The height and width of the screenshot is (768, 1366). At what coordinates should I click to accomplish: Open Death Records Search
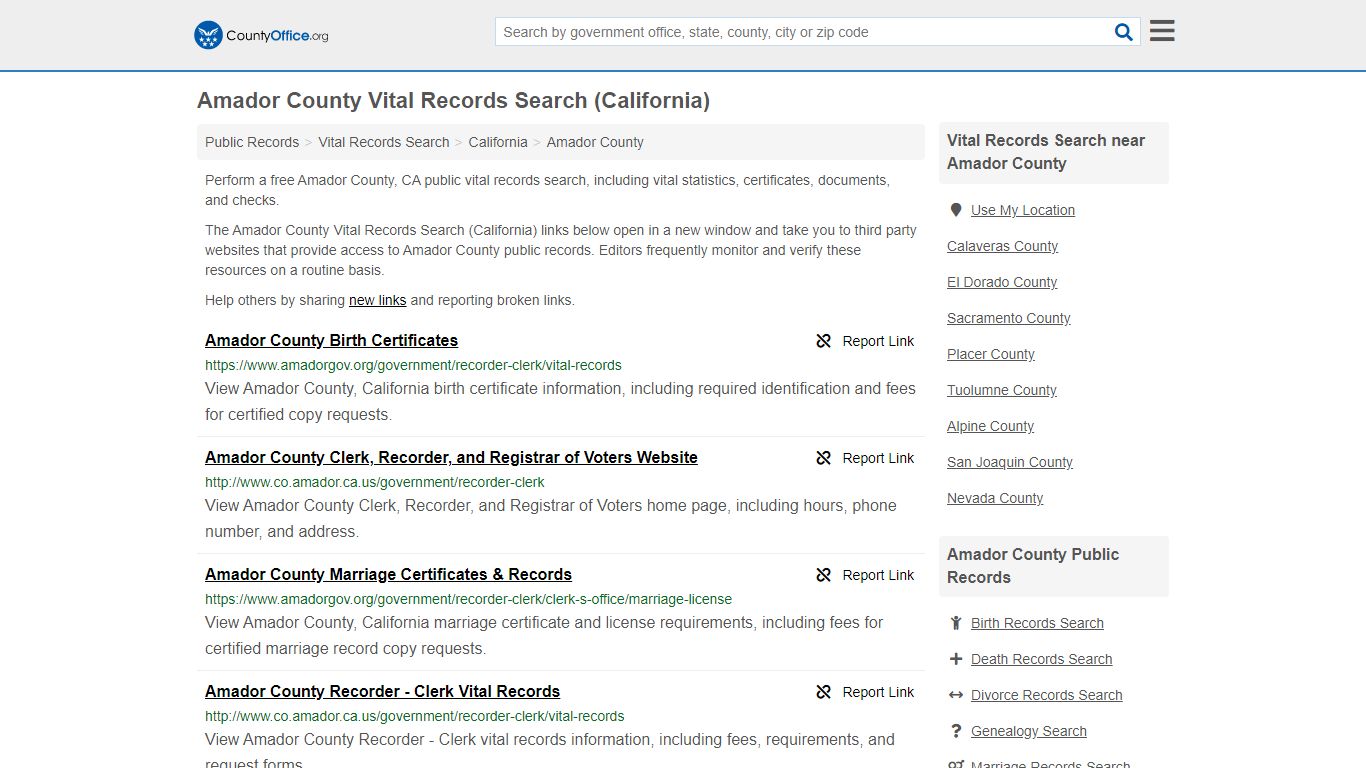pos(1041,659)
